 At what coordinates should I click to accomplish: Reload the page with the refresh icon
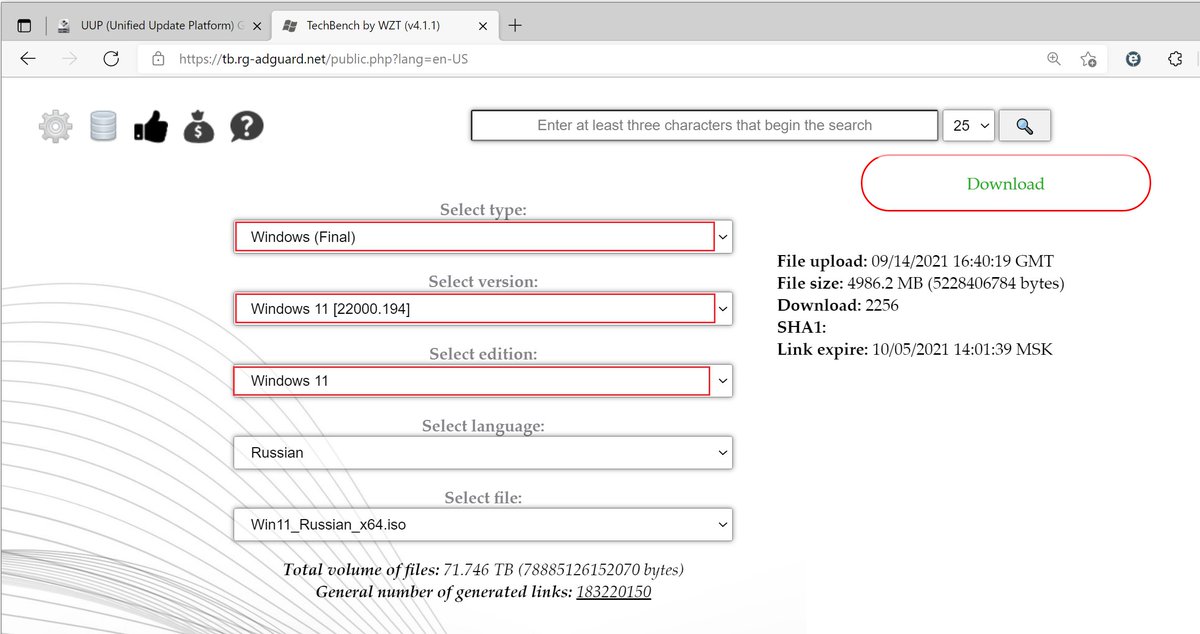[111, 59]
